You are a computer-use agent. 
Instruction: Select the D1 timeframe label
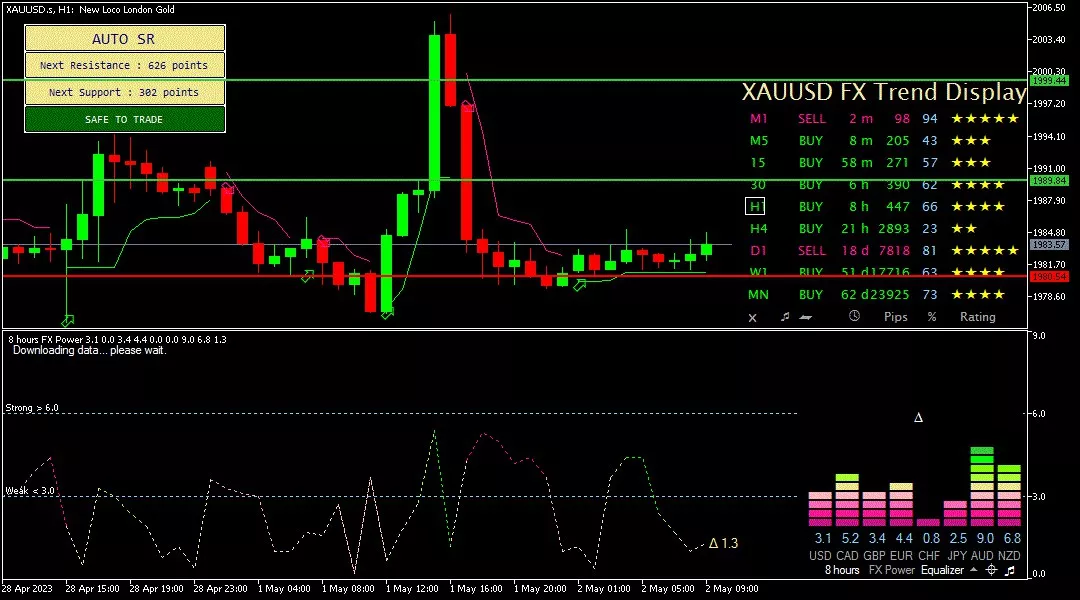pyautogui.click(x=758, y=251)
